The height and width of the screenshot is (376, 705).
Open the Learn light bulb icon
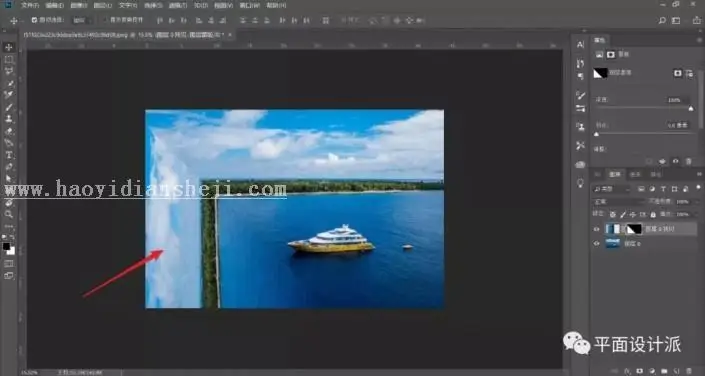(580, 183)
